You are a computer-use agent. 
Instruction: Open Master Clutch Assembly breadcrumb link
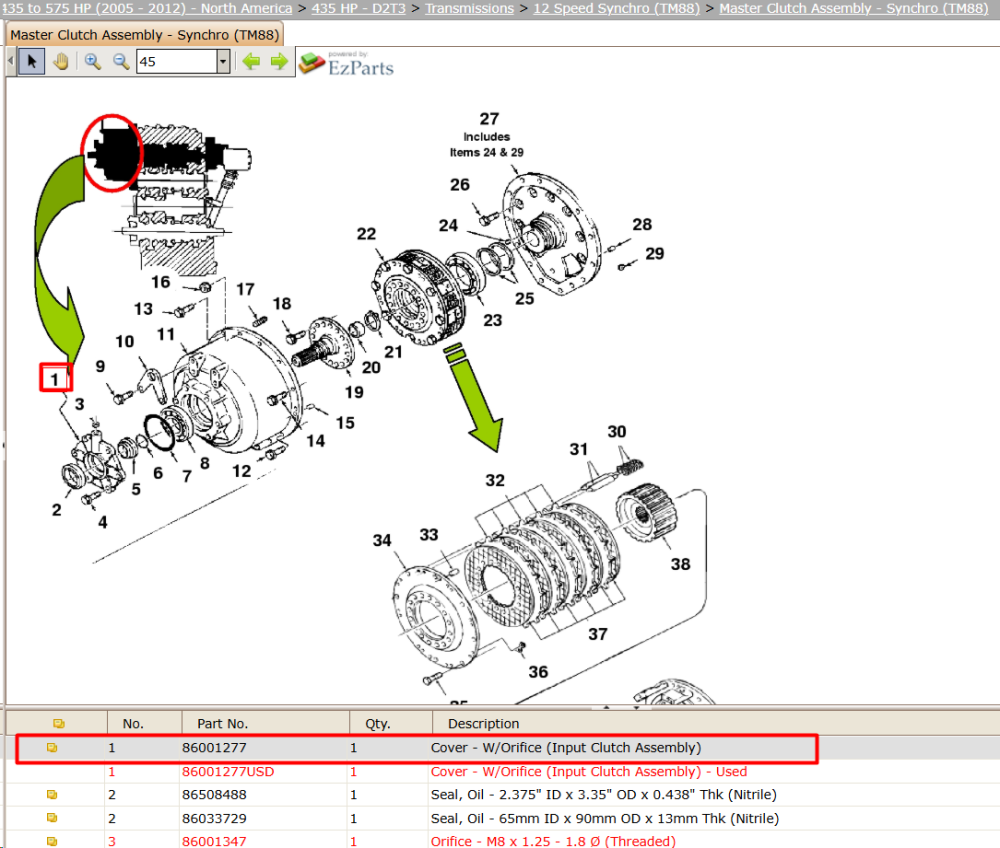click(854, 8)
